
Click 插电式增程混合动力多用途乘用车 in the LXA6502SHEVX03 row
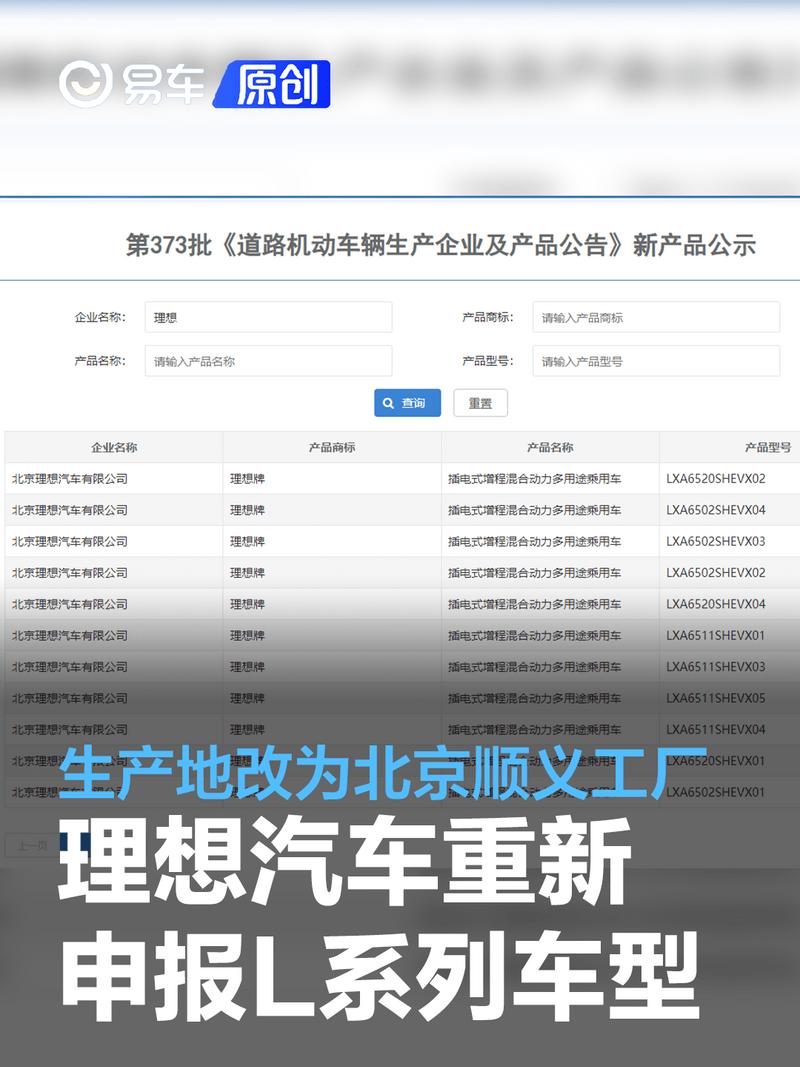click(534, 541)
